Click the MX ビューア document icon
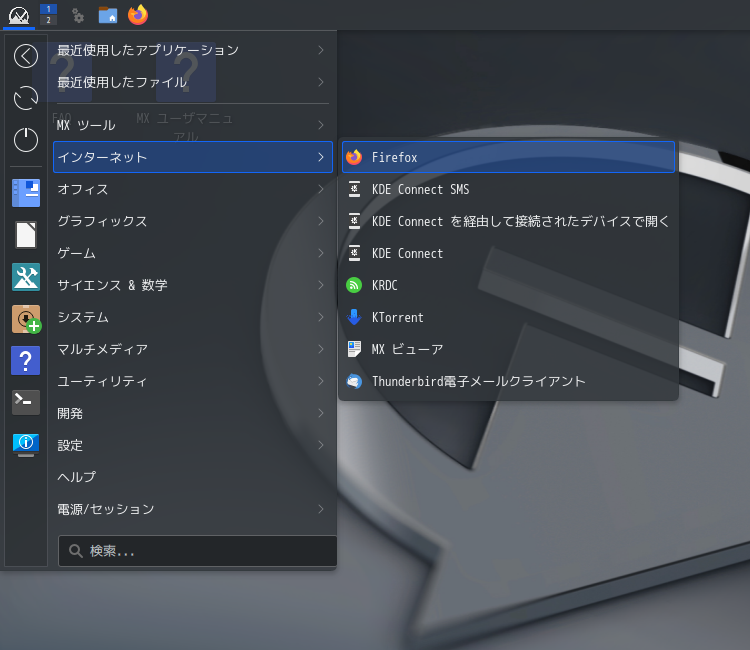 354,349
